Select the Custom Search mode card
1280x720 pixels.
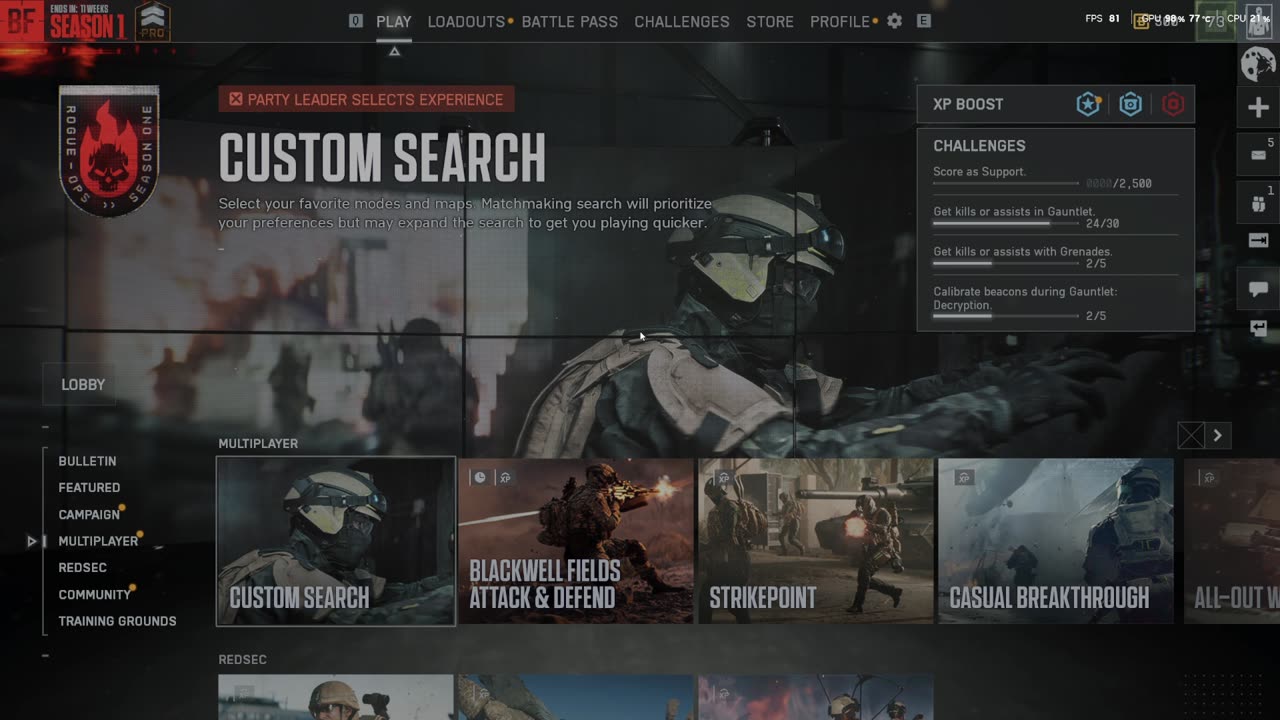[x=336, y=541]
